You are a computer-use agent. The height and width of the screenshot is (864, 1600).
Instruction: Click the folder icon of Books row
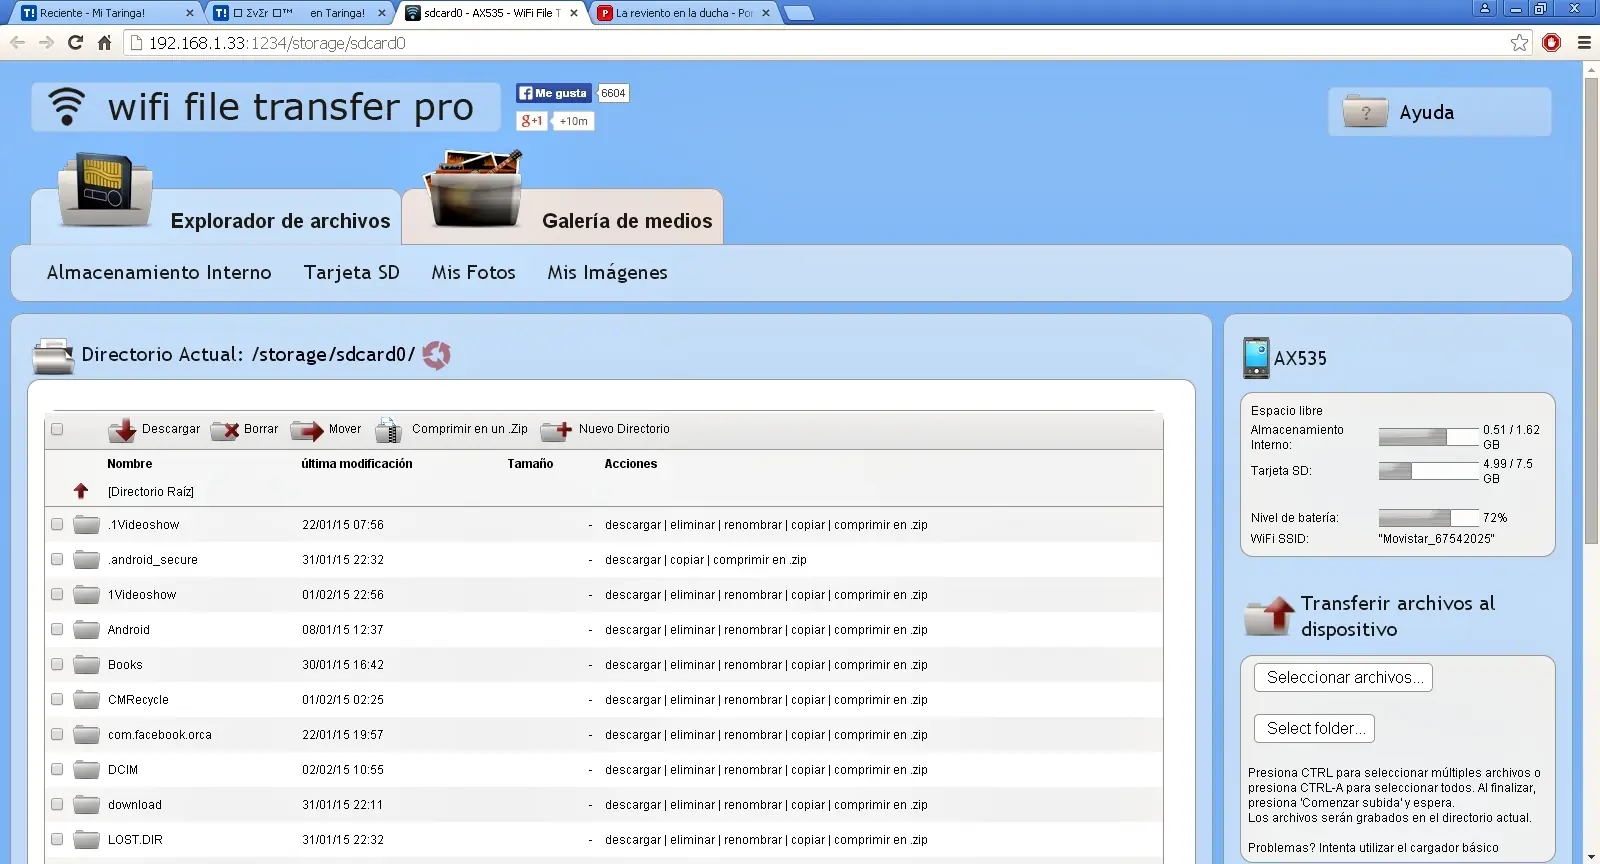(87, 664)
